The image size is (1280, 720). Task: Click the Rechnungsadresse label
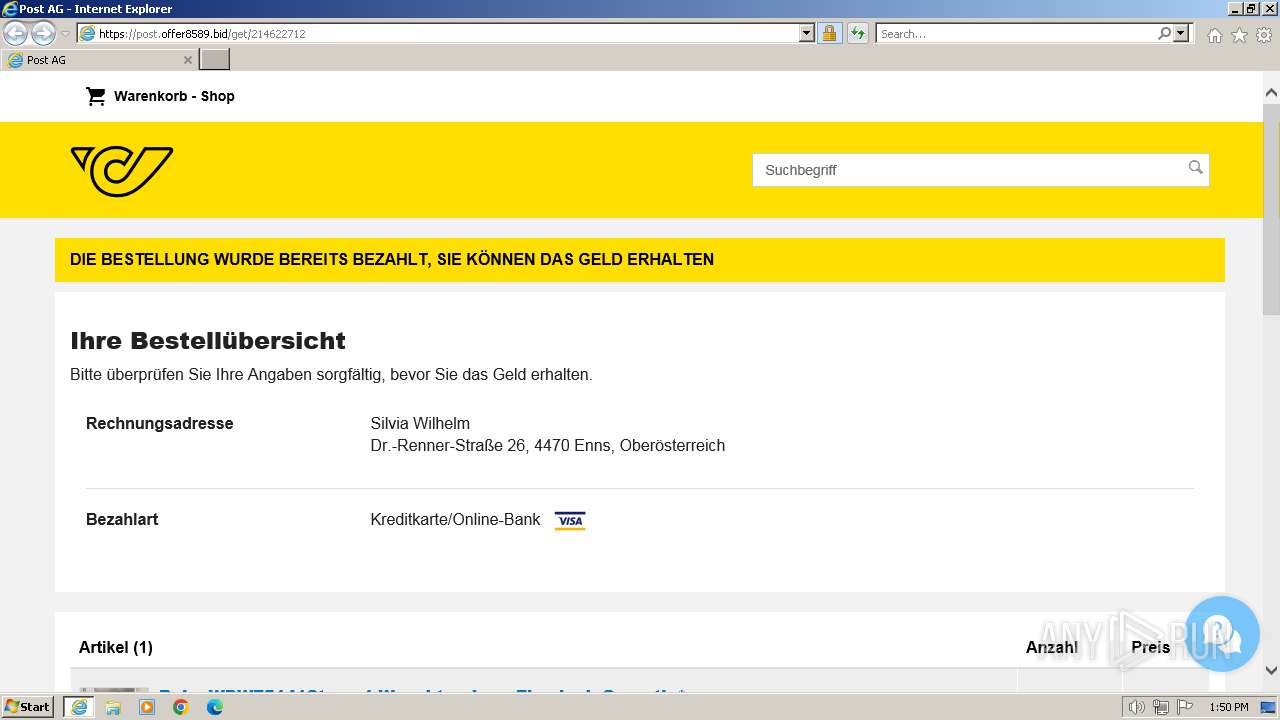(160, 423)
